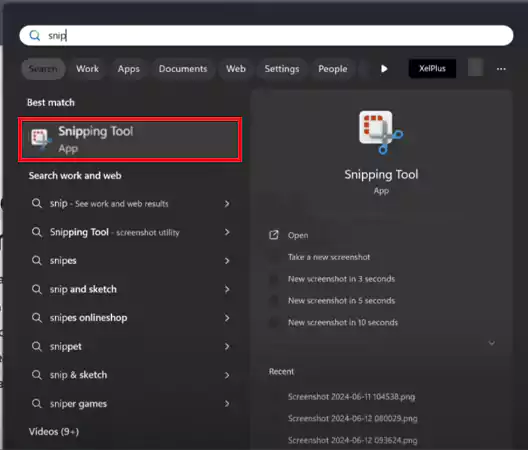
Task: Select 'snip - See work and web results' suggestion
Action: 130,203
